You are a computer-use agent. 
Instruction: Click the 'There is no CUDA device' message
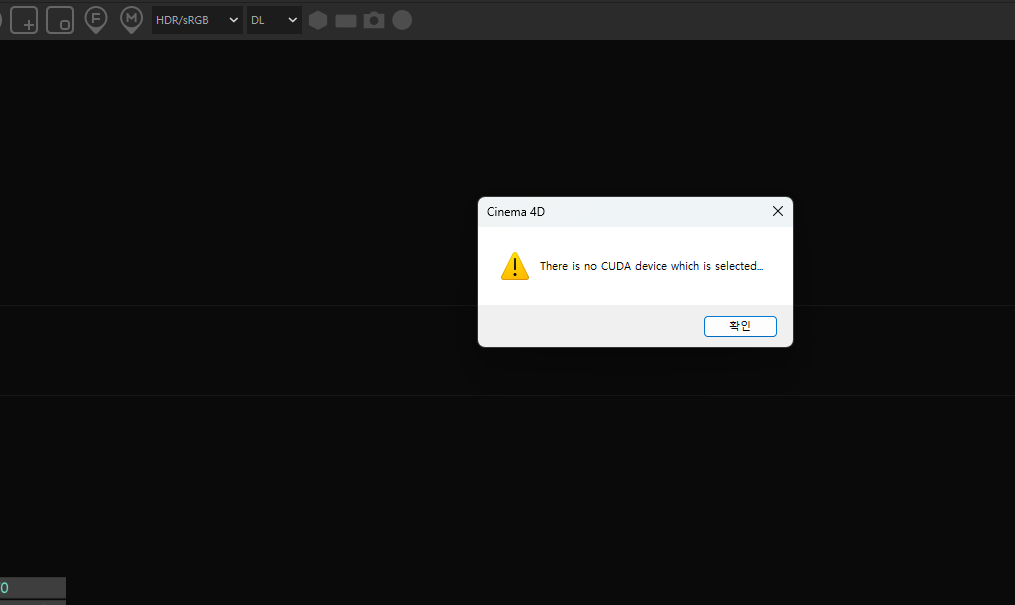[x=651, y=266]
